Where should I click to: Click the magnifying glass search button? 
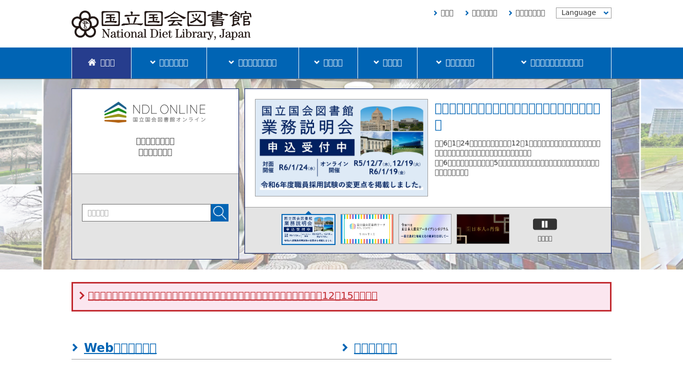pos(220,213)
